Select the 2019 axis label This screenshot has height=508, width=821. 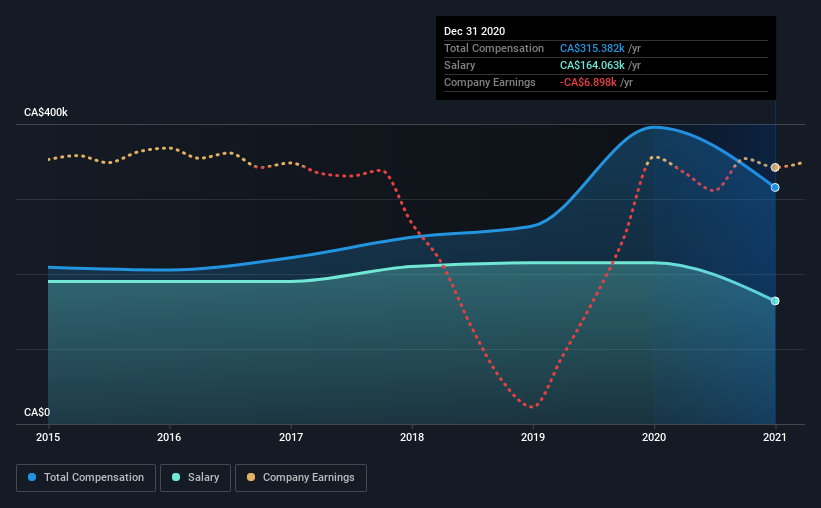click(533, 437)
